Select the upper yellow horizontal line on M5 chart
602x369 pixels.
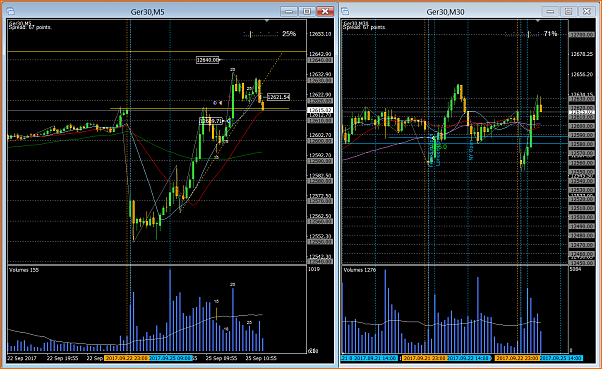[x=157, y=51]
